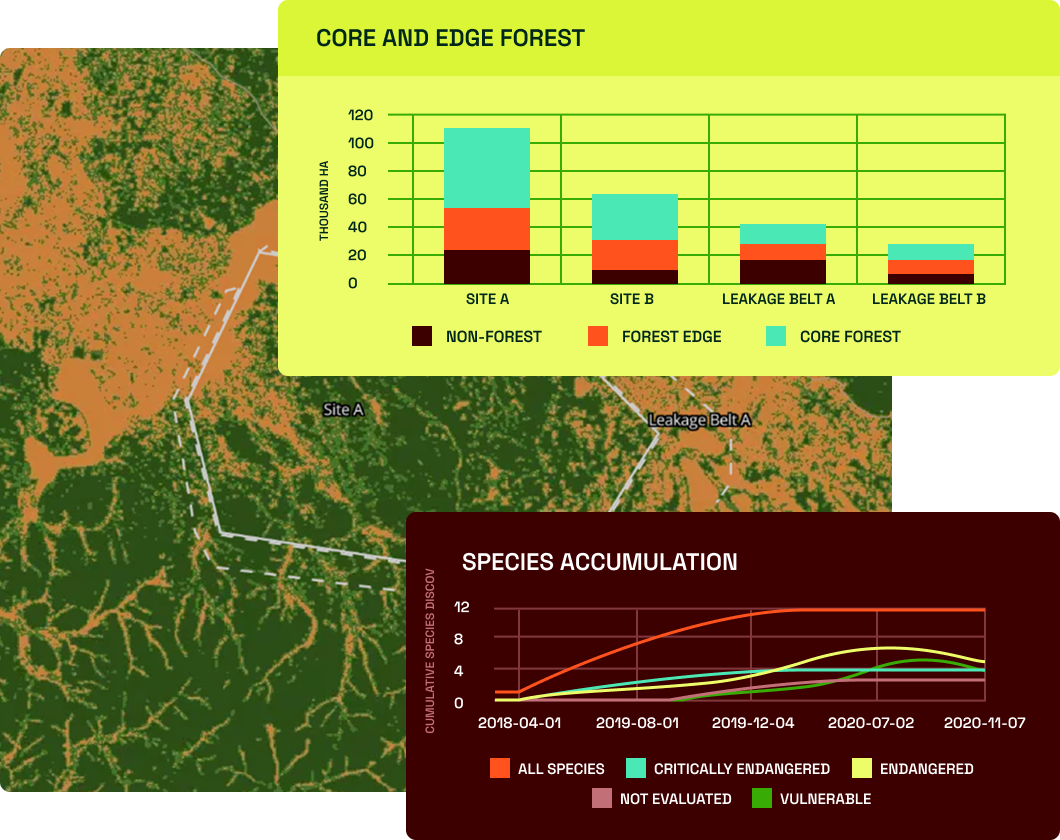Click the Site A forest edge bar segment
The height and width of the screenshot is (840, 1060).
tap(487, 229)
